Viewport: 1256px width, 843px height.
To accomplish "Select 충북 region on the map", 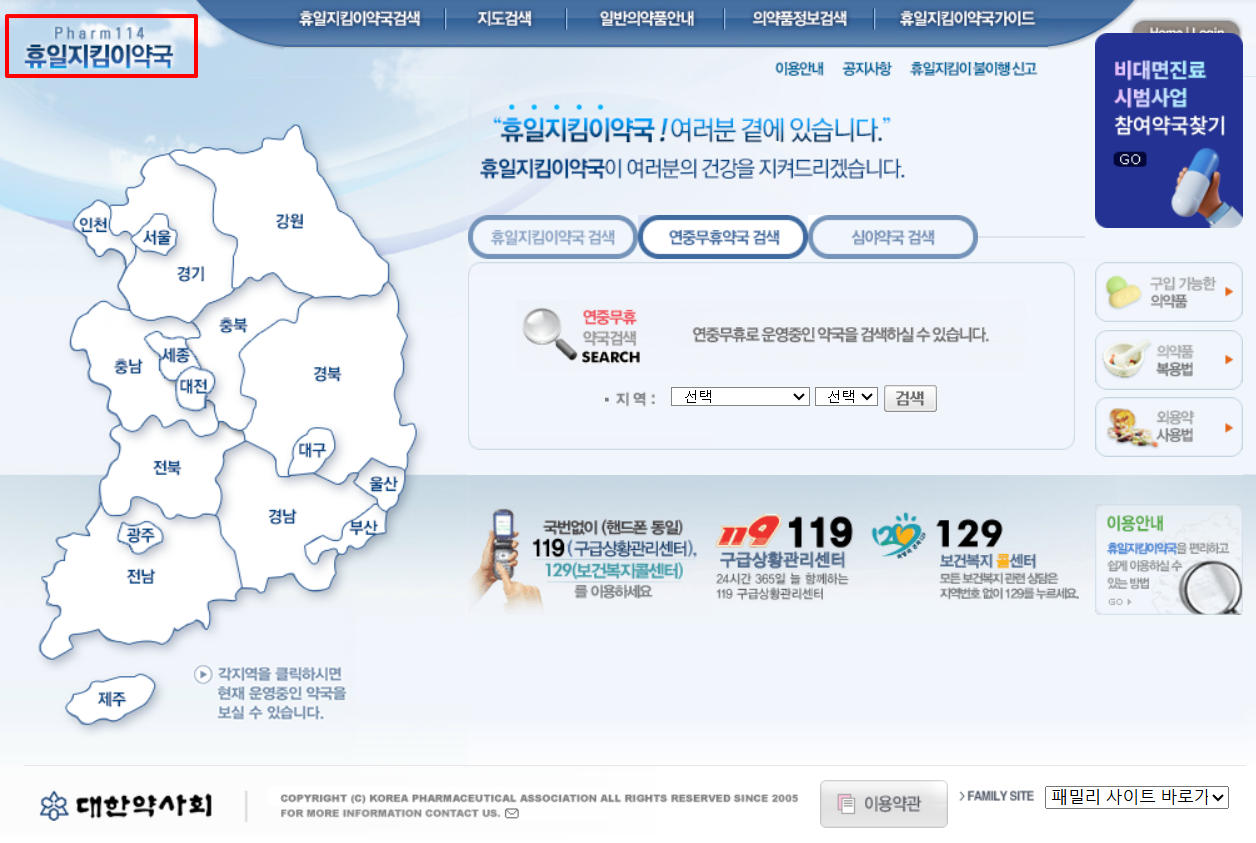I will [233, 325].
